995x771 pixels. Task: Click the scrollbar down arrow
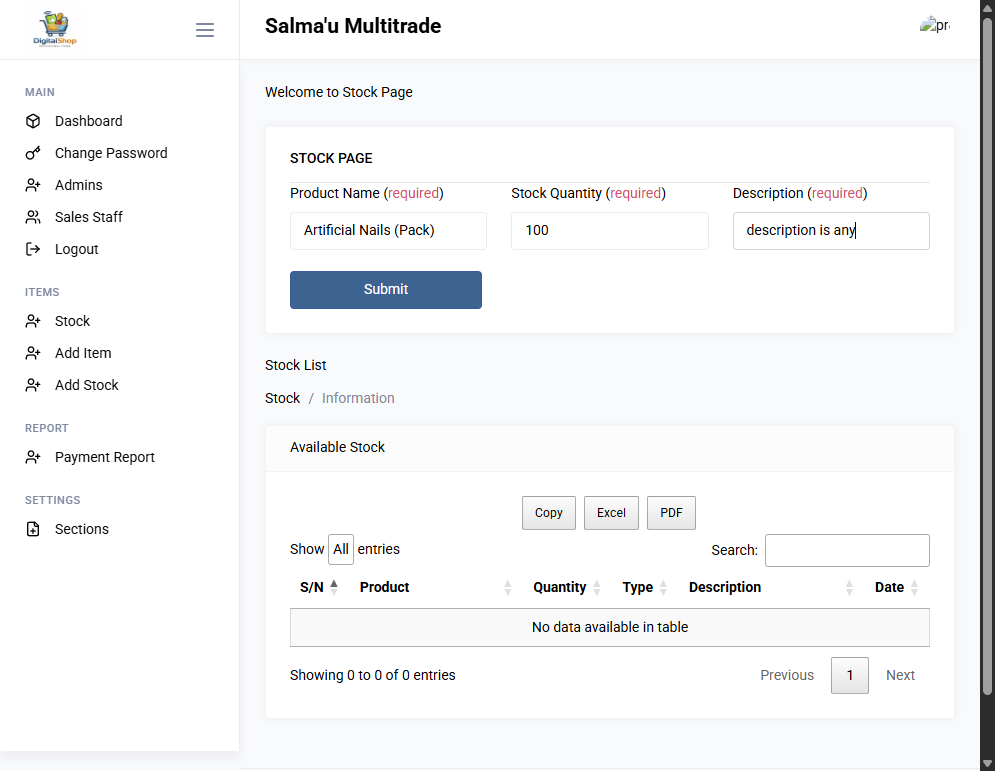point(987,763)
